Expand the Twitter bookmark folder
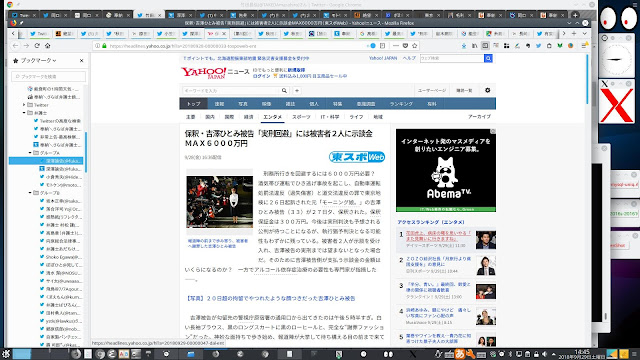Screen dimensions: 640x360 [24, 105]
